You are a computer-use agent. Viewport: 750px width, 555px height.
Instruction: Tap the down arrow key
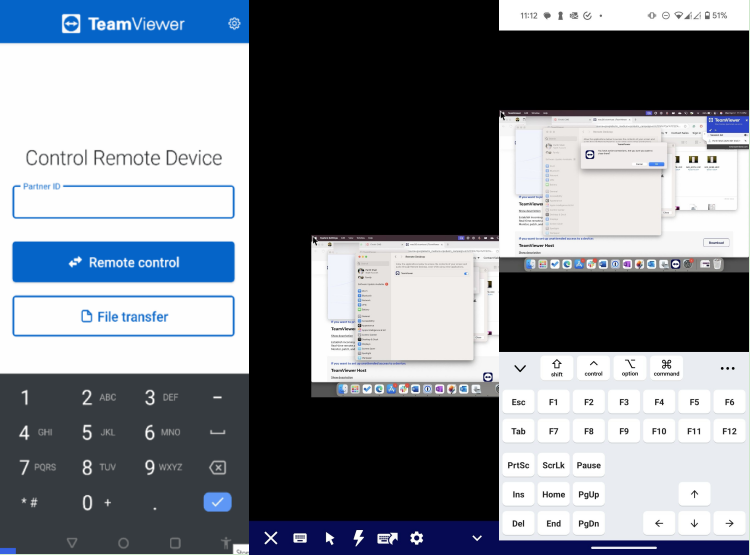(695, 523)
